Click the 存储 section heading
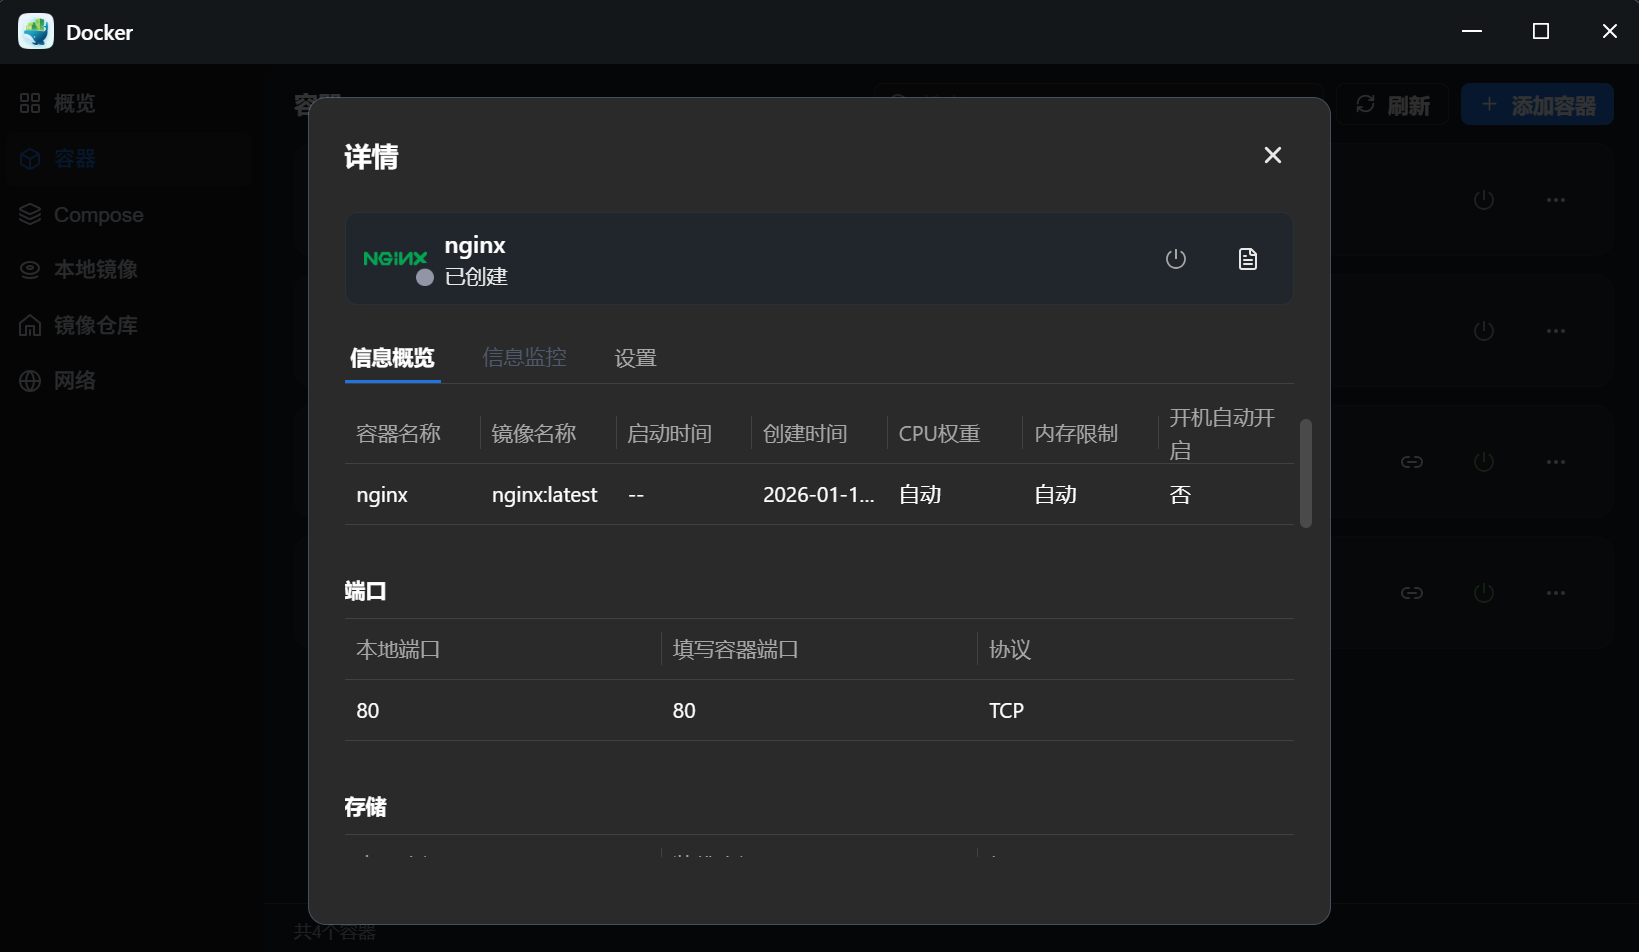The image size is (1639, 952). click(x=365, y=807)
